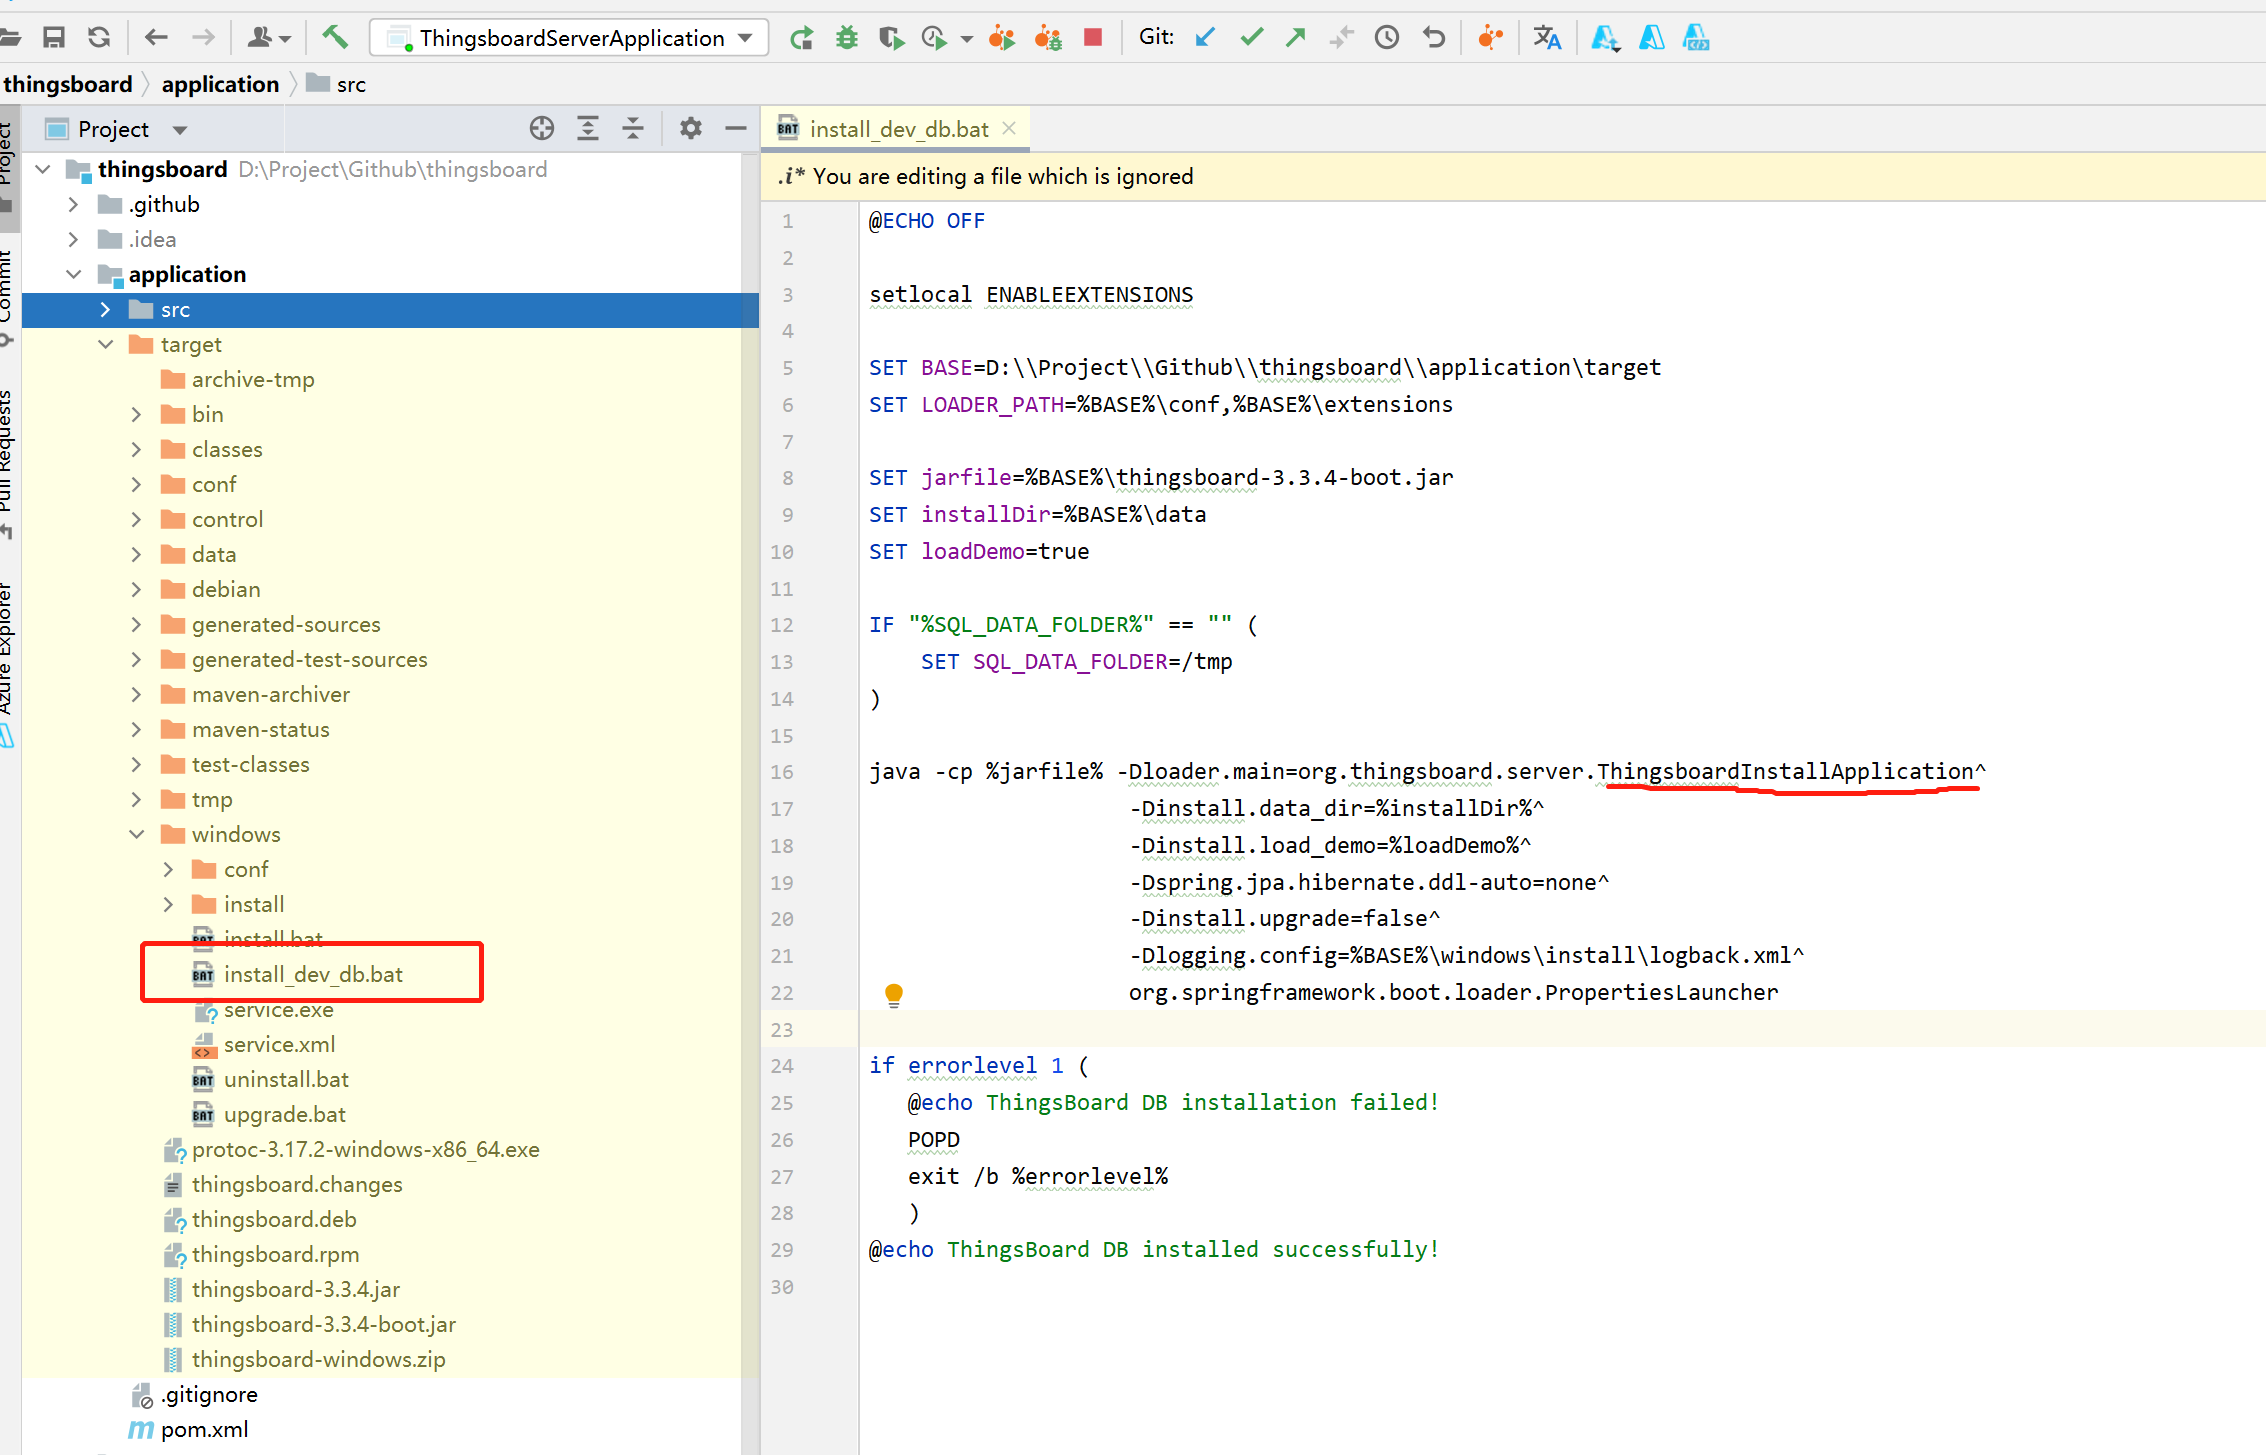Select pom.xml in the tree
2266x1455 pixels.
[x=204, y=1429]
